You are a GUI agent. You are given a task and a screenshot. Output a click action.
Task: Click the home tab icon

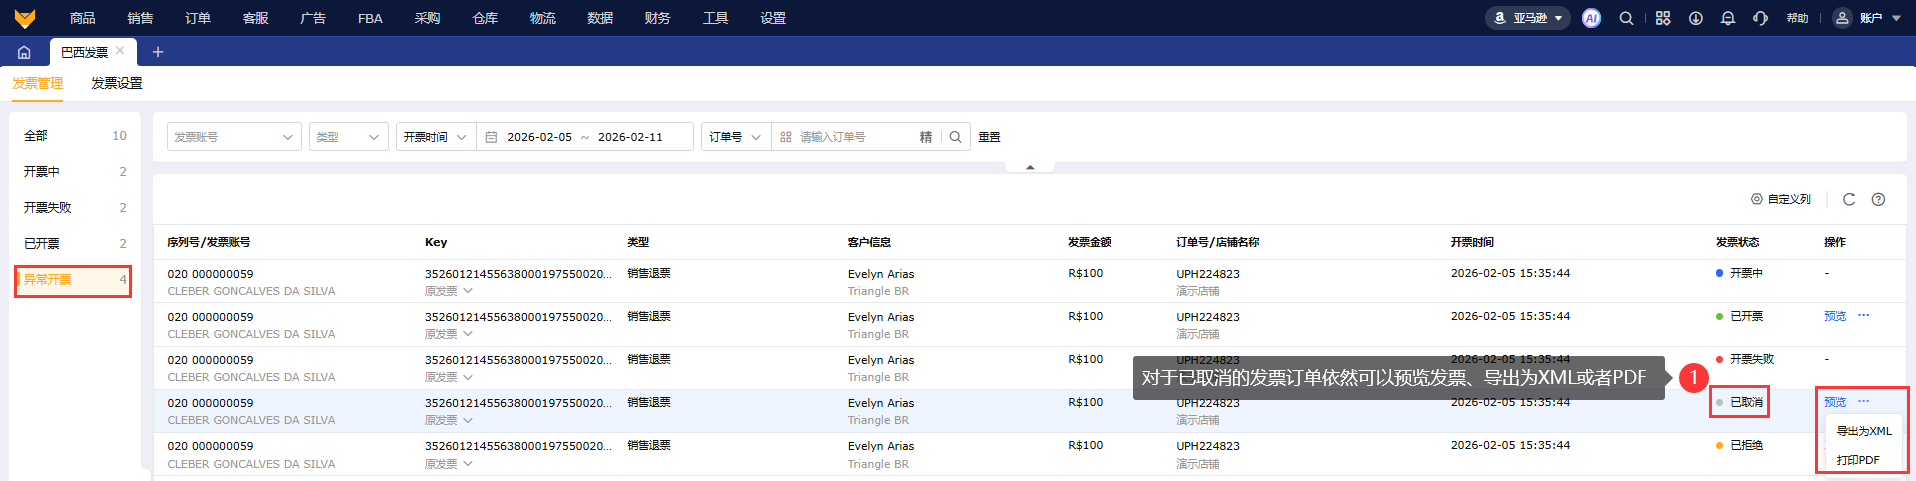(24, 52)
